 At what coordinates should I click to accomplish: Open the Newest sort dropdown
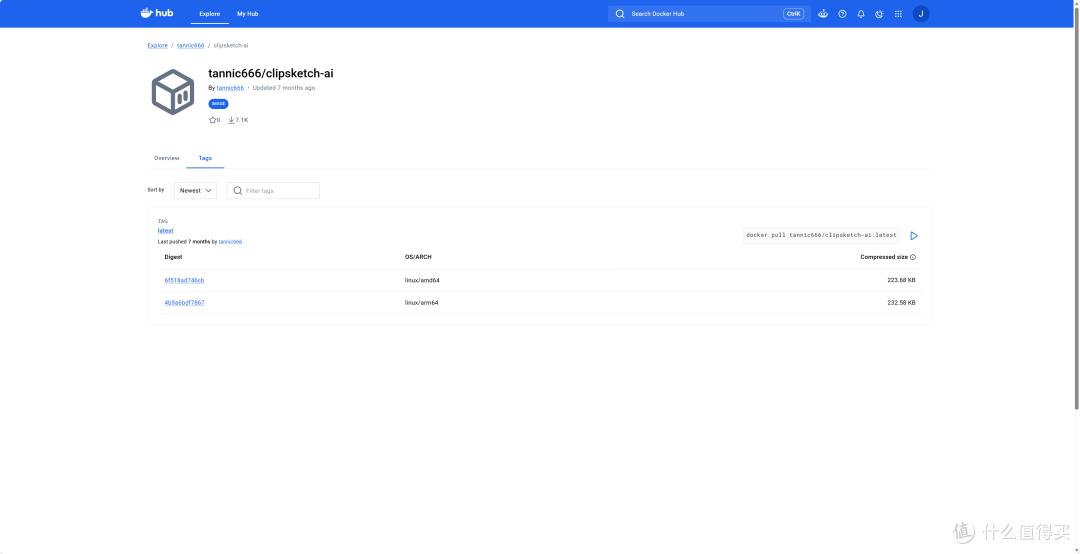pyautogui.click(x=196, y=191)
